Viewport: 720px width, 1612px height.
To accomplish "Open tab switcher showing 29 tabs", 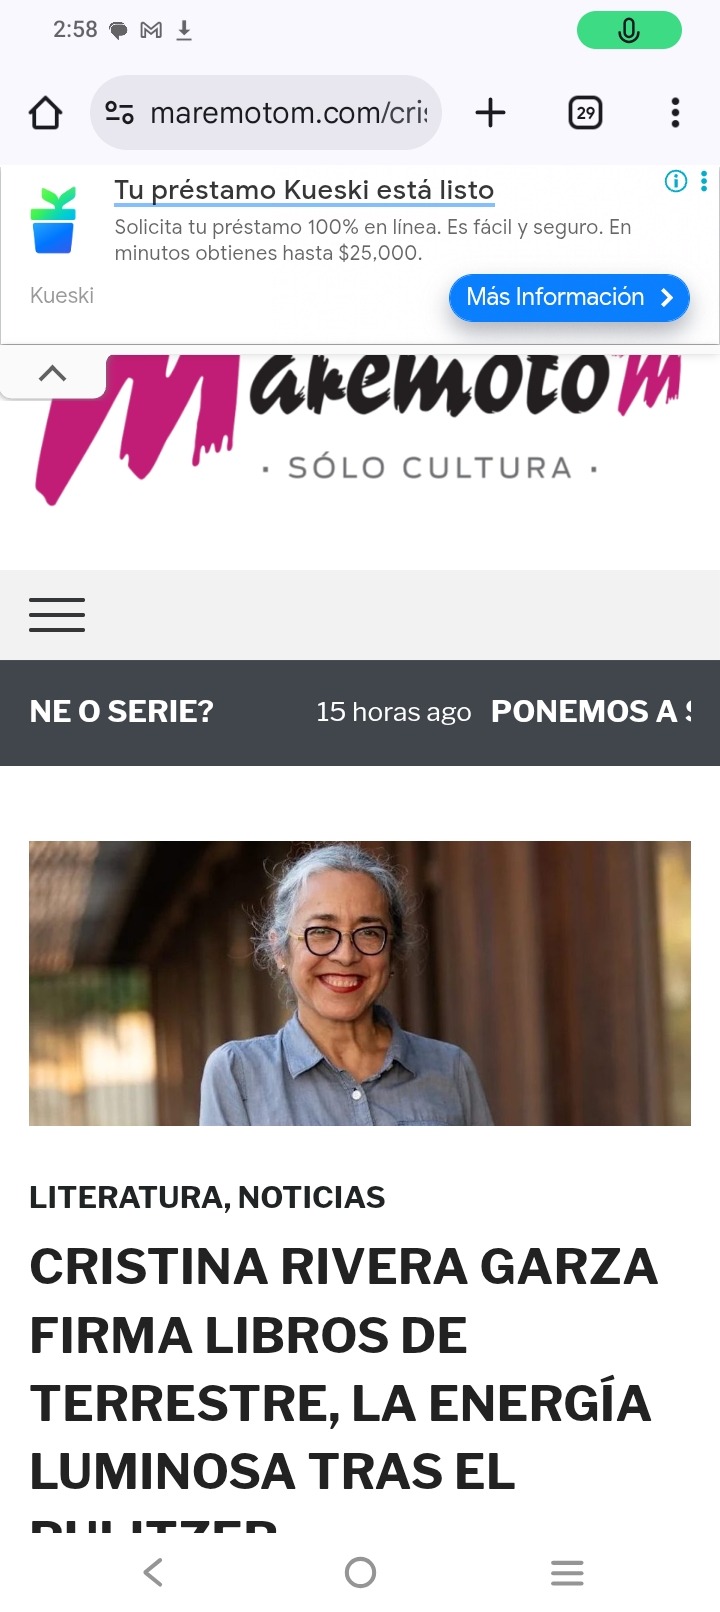I will coord(585,113).
